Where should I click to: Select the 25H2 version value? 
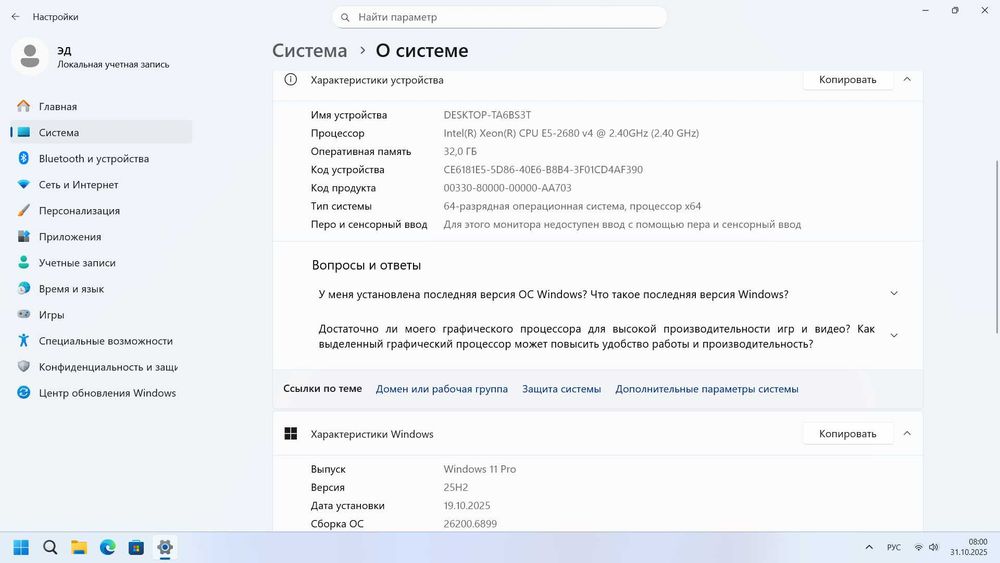(x=455, y=487)
